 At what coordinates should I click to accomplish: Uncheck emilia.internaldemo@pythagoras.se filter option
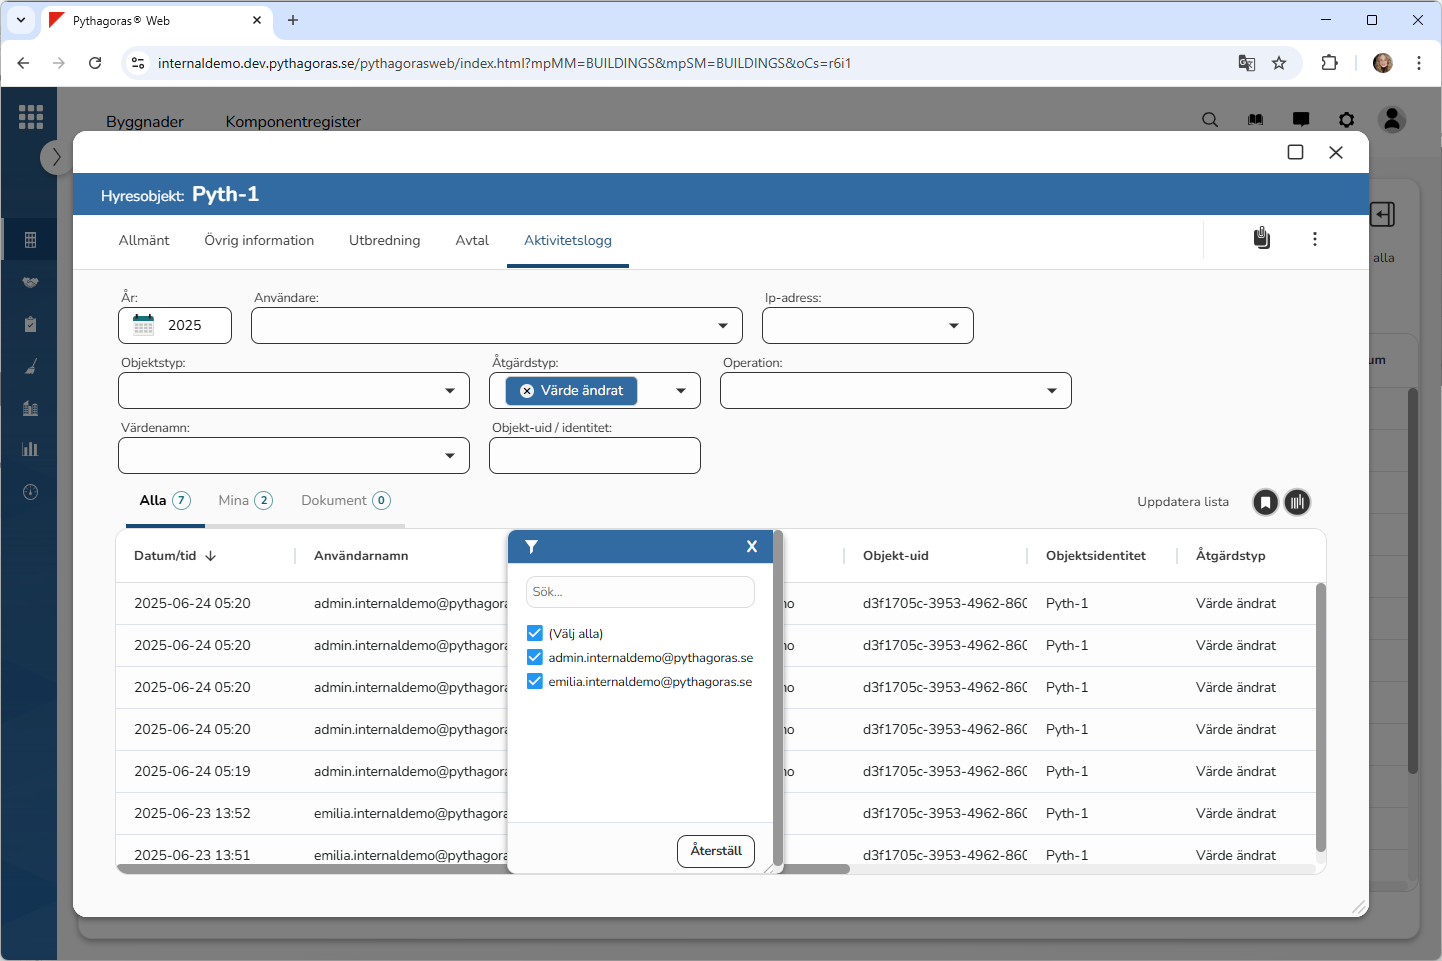click(x=535, y=681)
